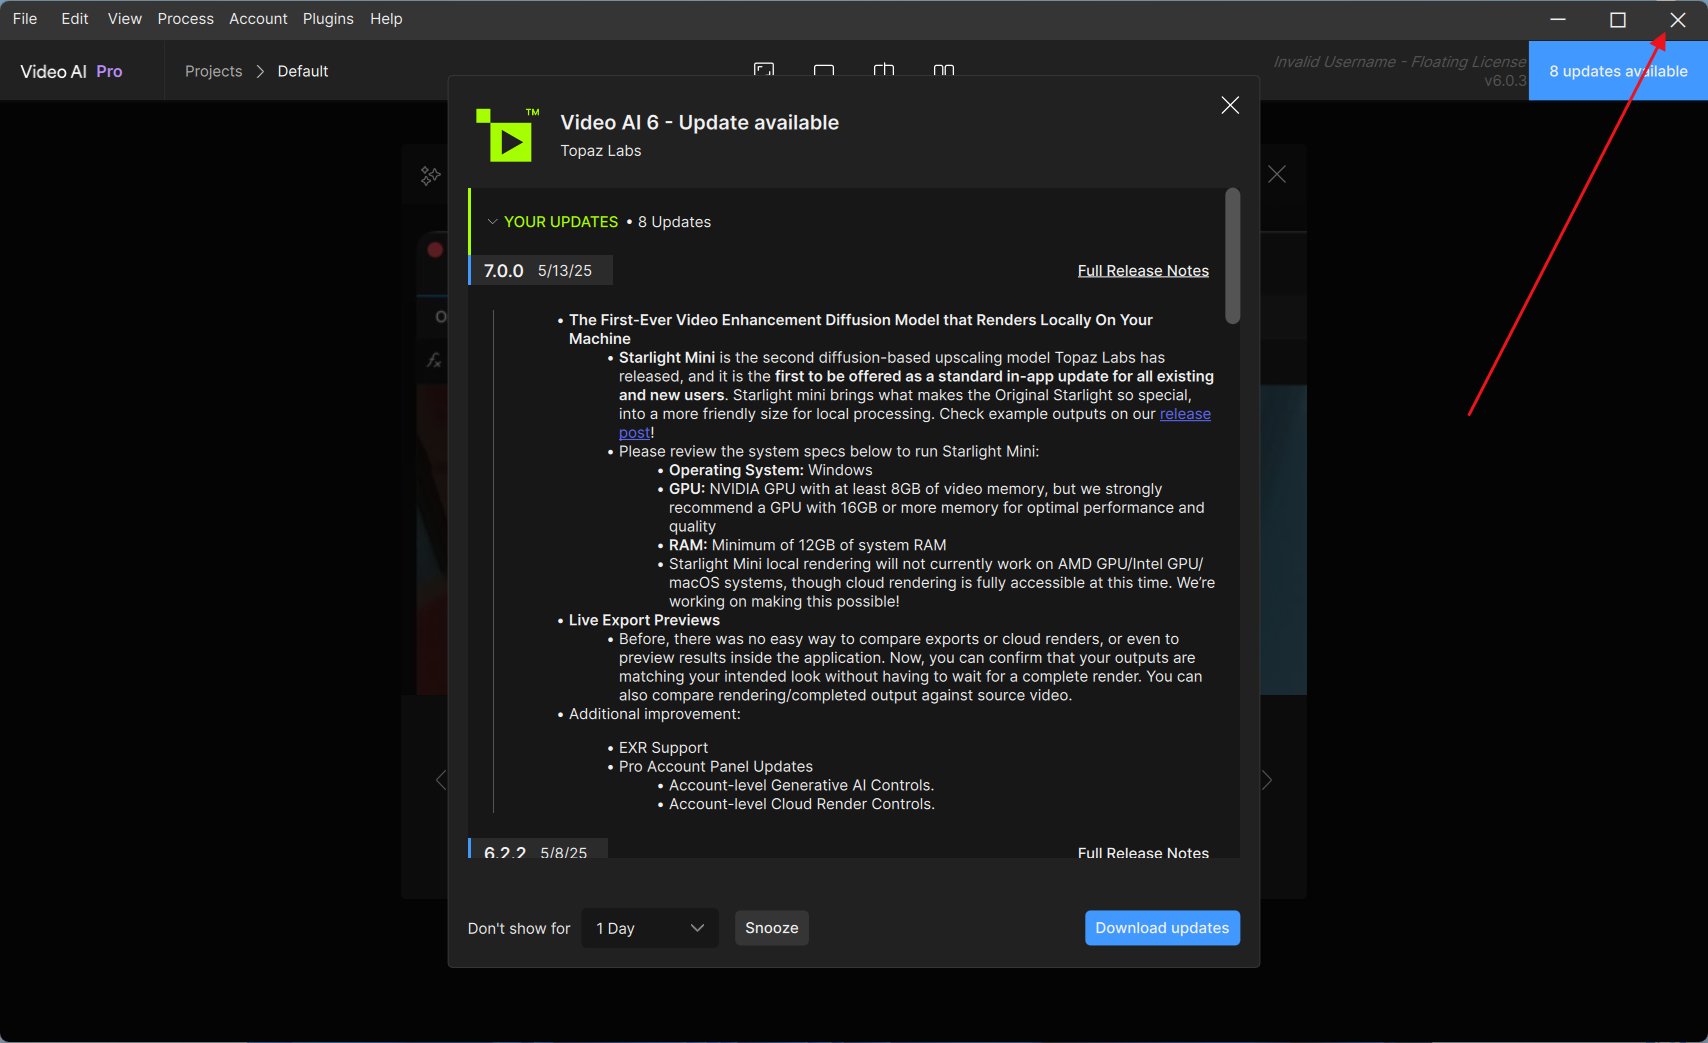Click the 8 updates available banner
Image resolution: width=1708 pixels, height=1043 pixels.
[1618, 71]
